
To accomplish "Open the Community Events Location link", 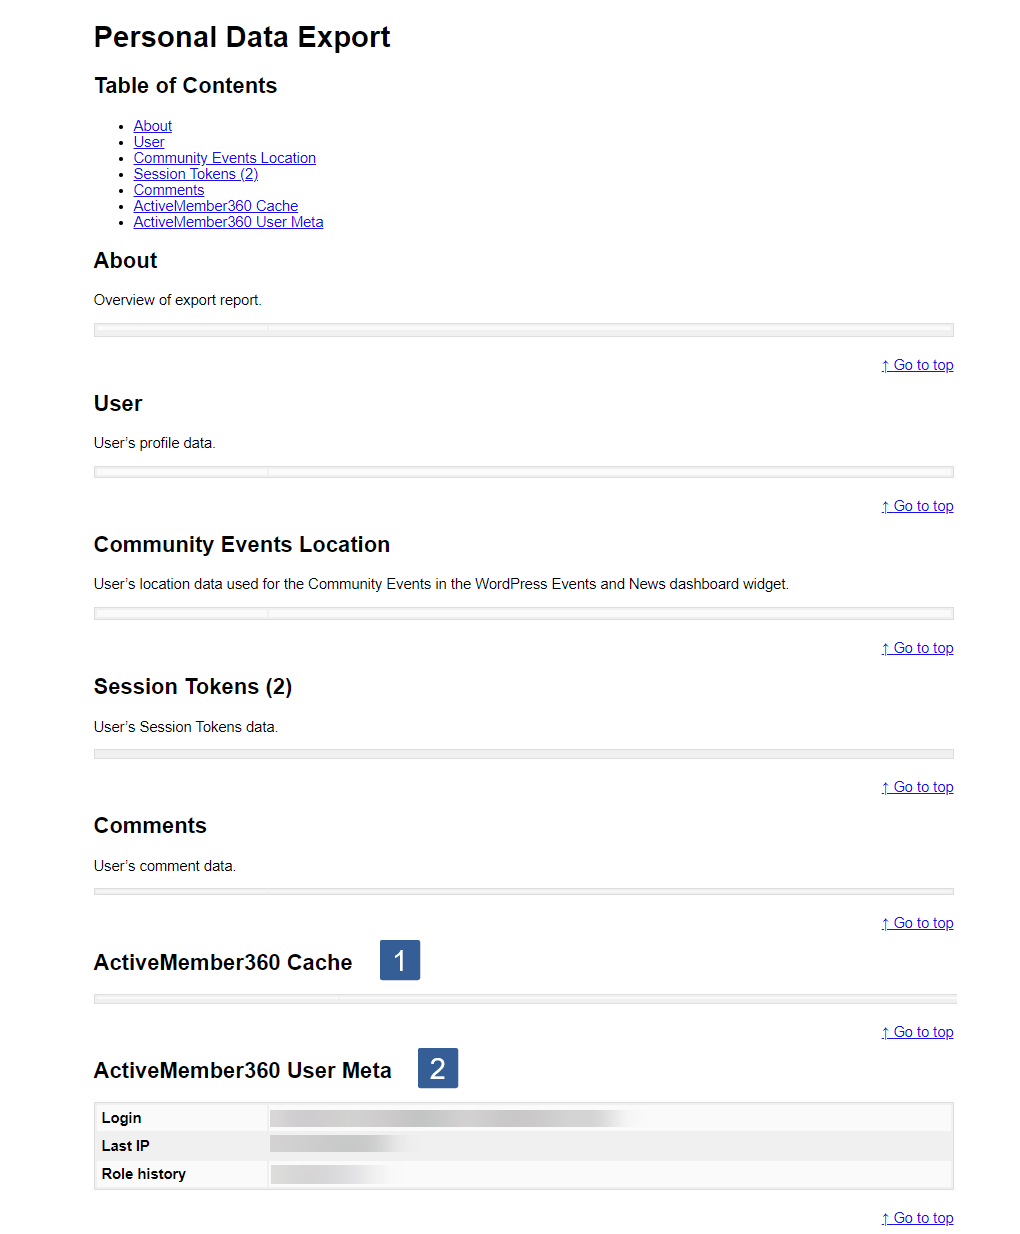I will (224, 157).
